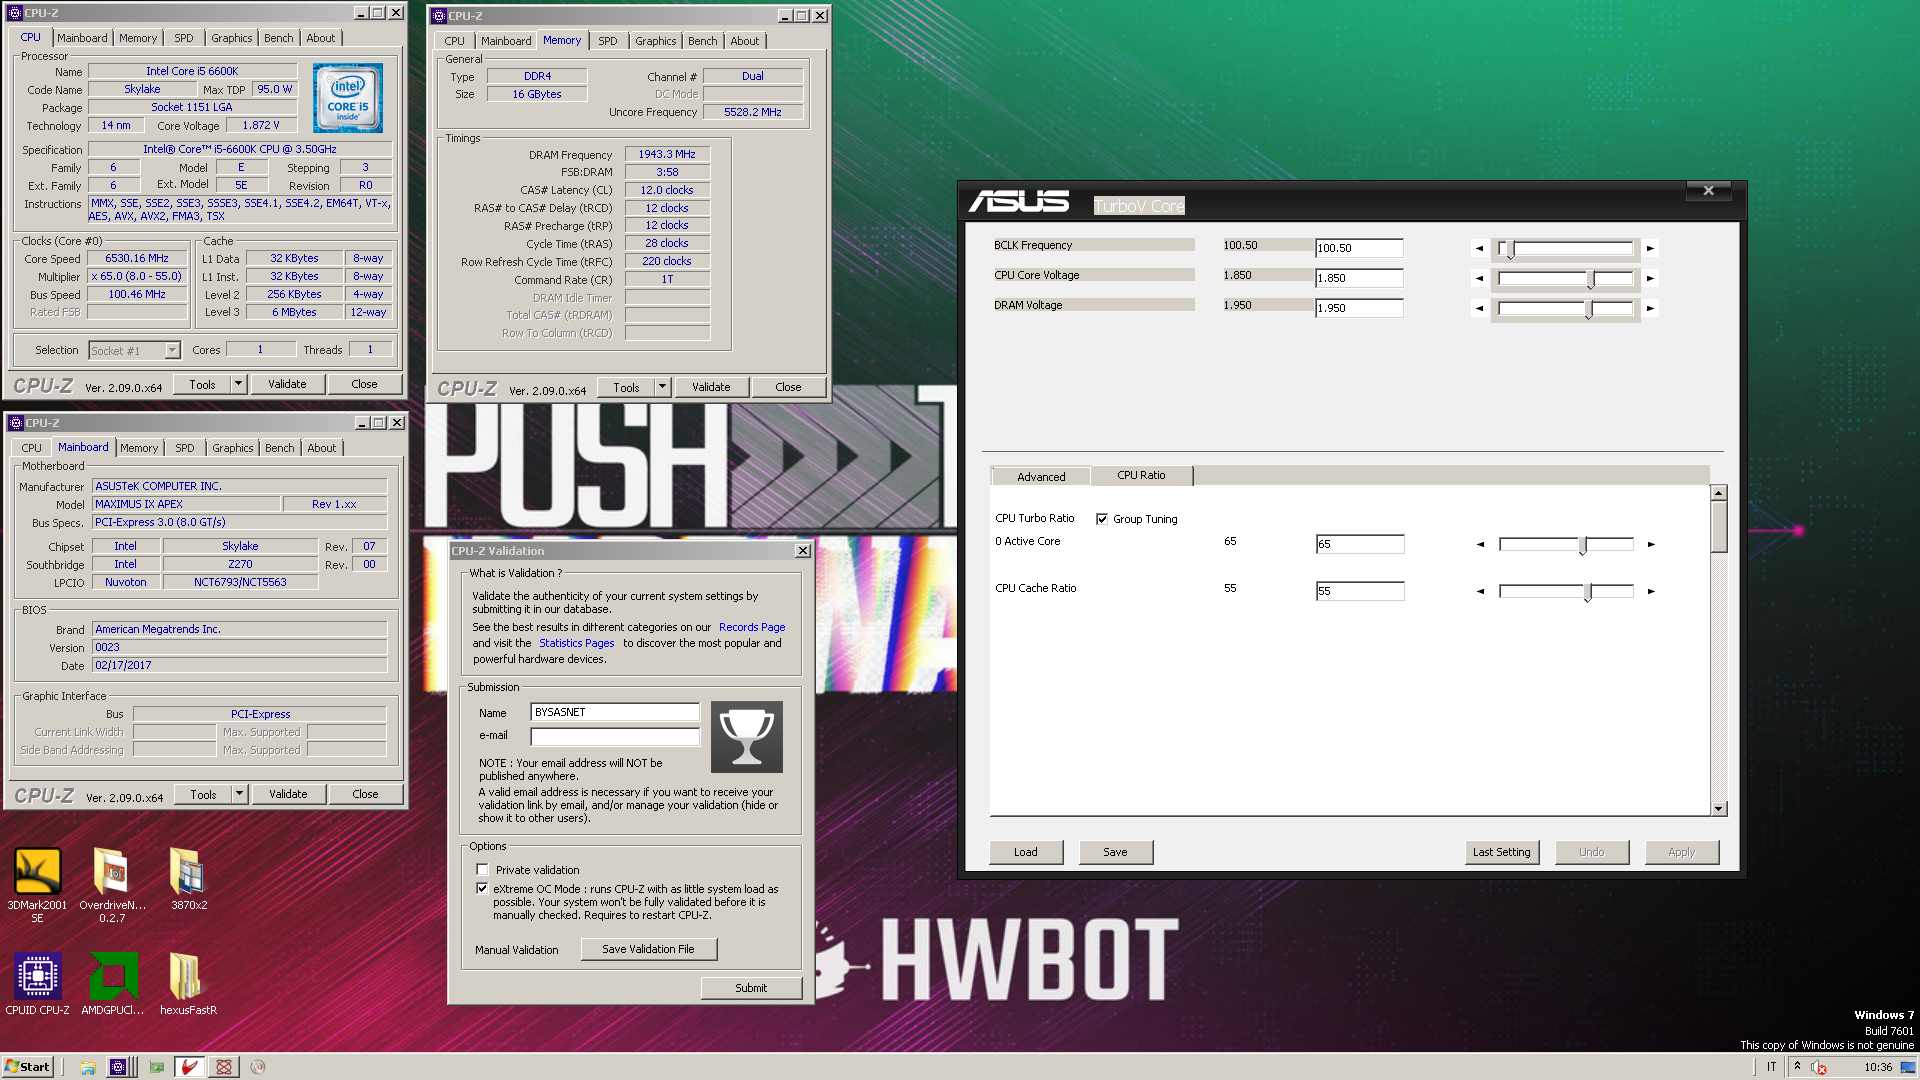Increase BCLK Frequency with the right arrow
The width and height of the screenshot is (1920, 1080).
click(x=1651, y=248)
